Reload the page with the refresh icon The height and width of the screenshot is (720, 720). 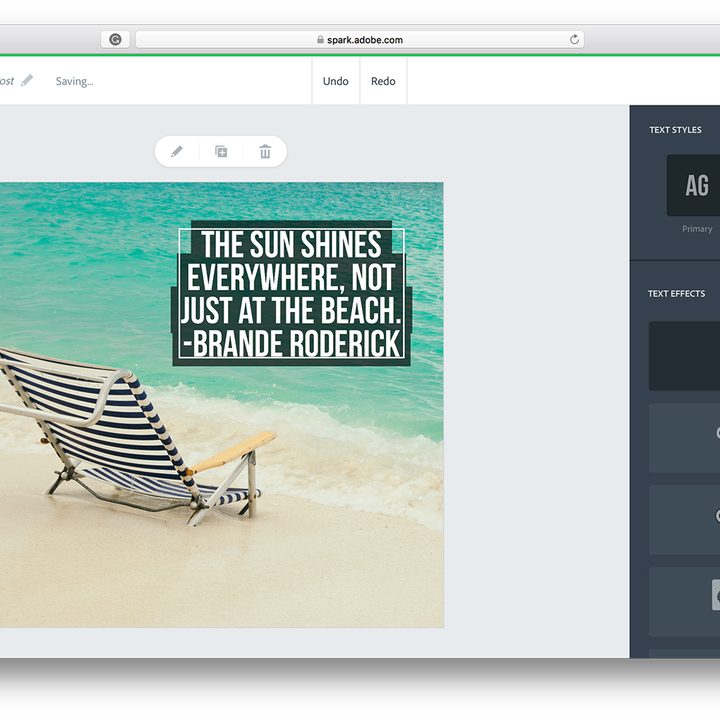tap(574, 40)
